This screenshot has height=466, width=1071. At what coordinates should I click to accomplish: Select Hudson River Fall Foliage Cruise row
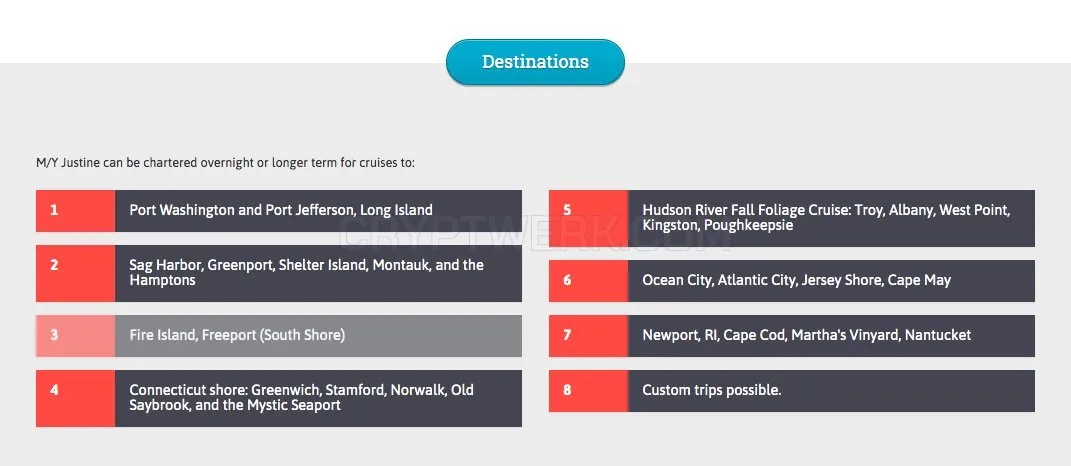pos(831,218)
